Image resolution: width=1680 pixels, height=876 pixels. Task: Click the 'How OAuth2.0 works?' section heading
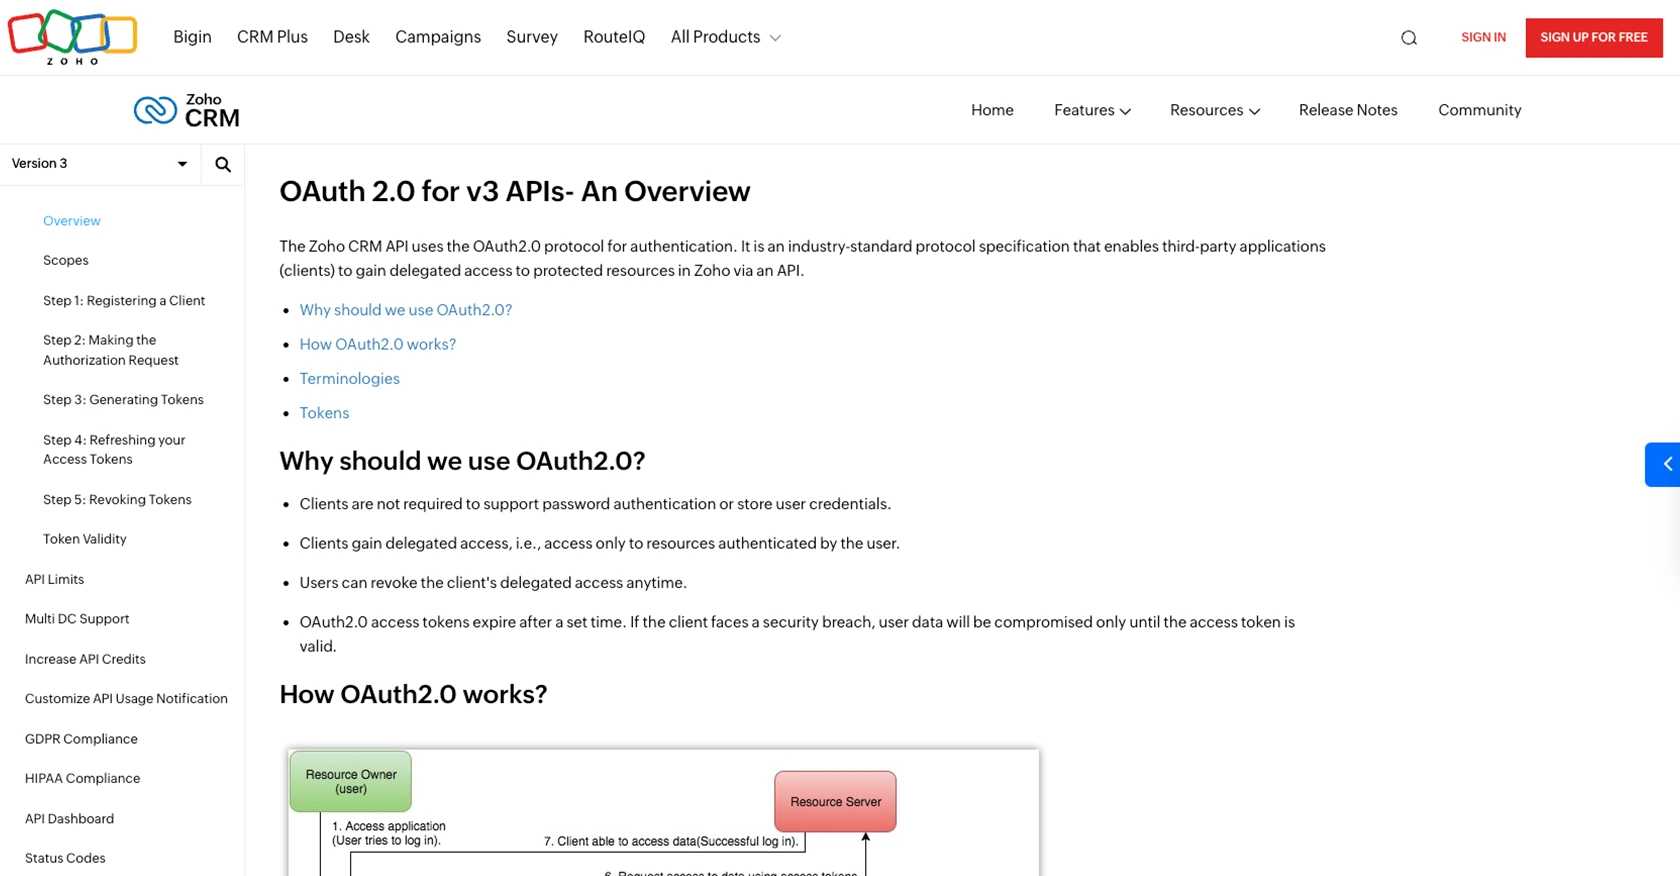(413, 694)
